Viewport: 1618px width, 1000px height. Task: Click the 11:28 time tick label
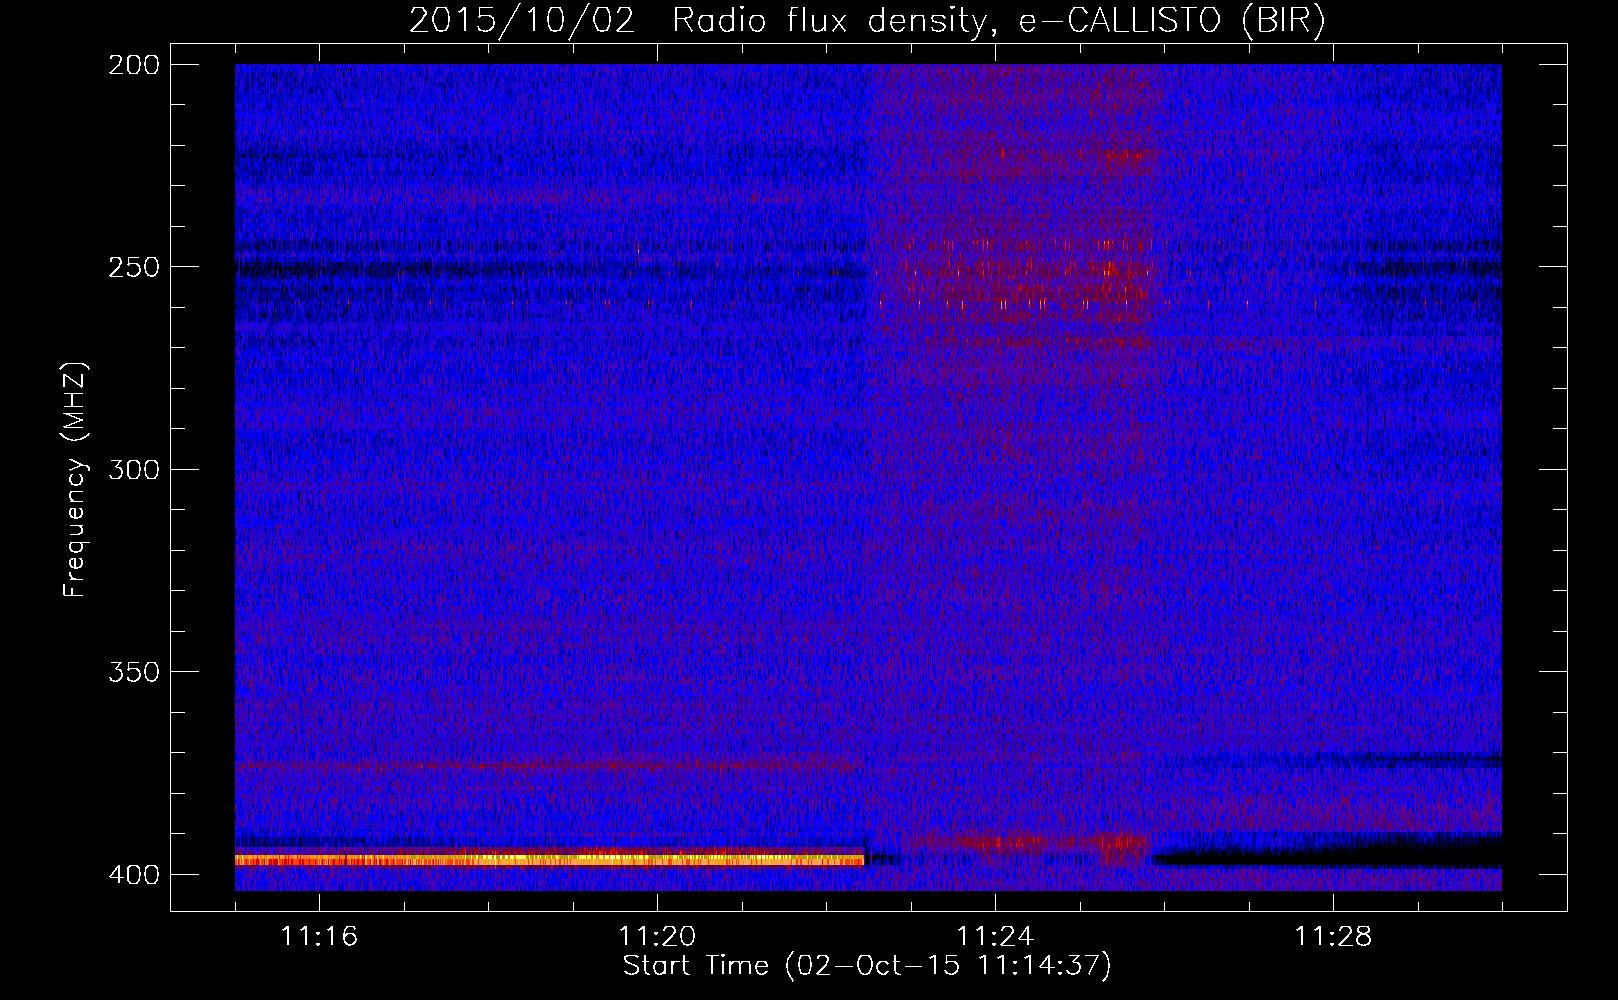[1333, 937]
